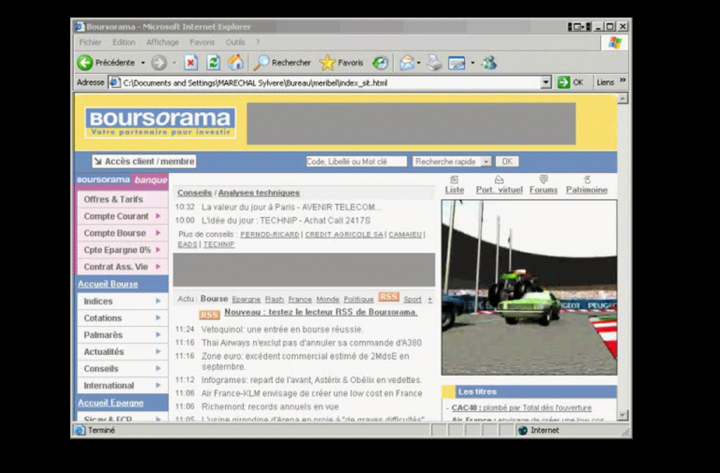Open the Affichage menu
Screen dimensions: 720x473
point(162,42)
